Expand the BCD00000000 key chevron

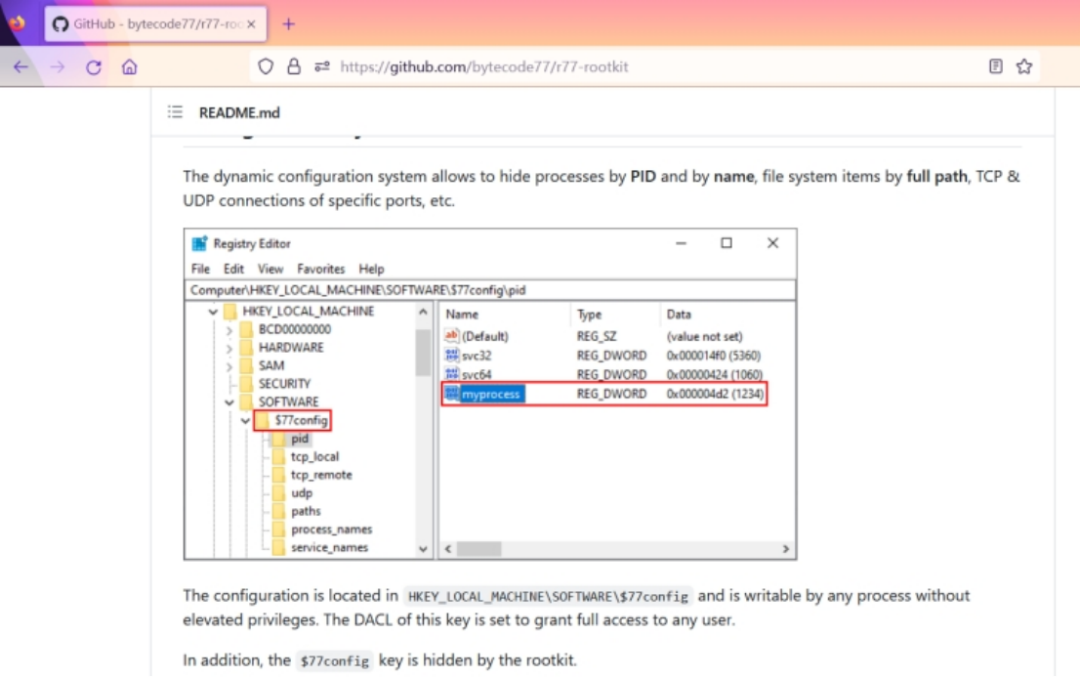(229, 330)
